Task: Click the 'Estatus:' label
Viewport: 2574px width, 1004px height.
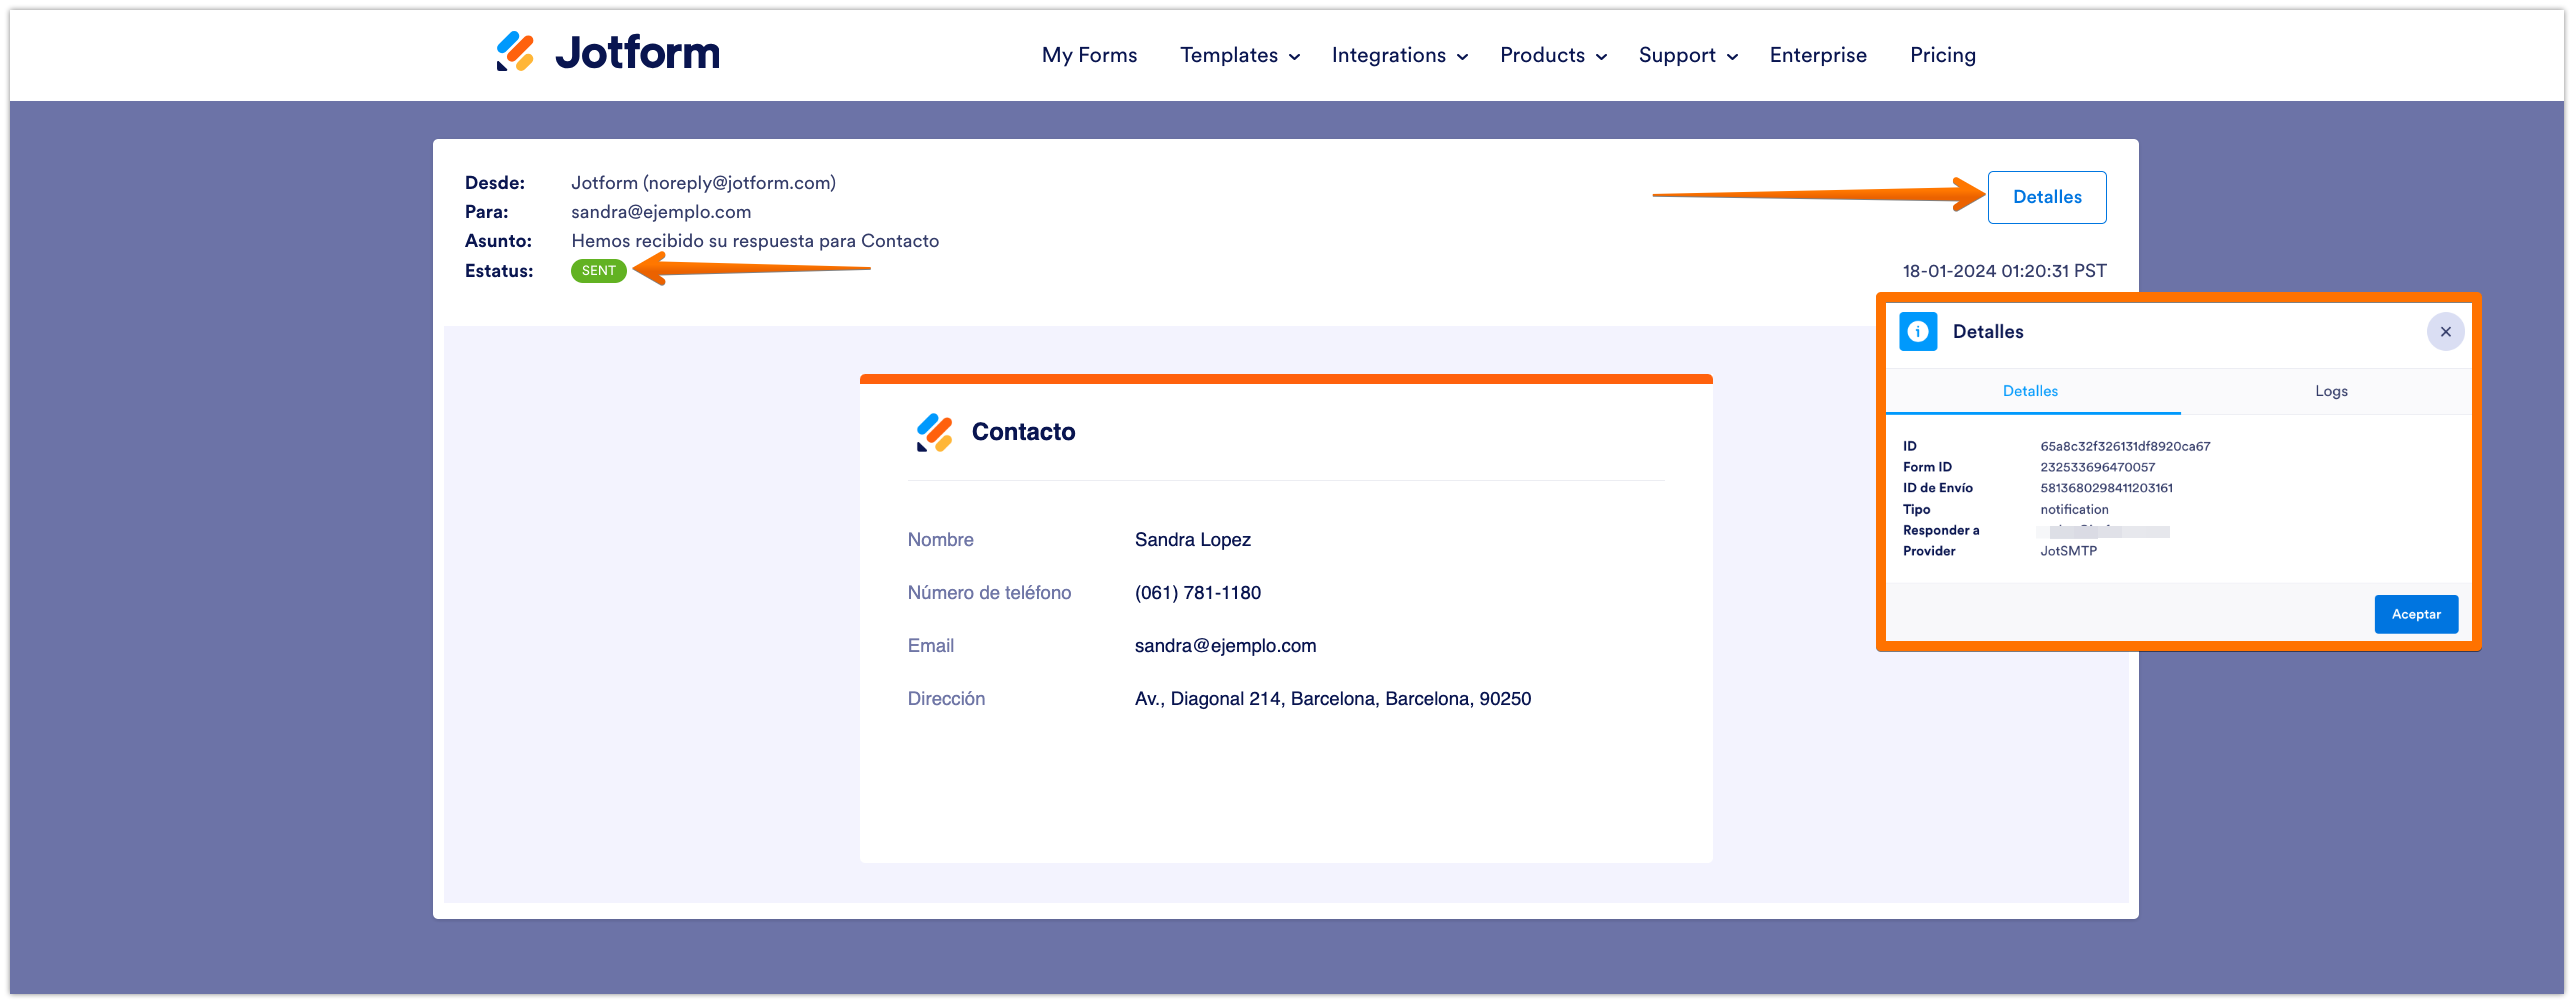Action: click(499, 271)
